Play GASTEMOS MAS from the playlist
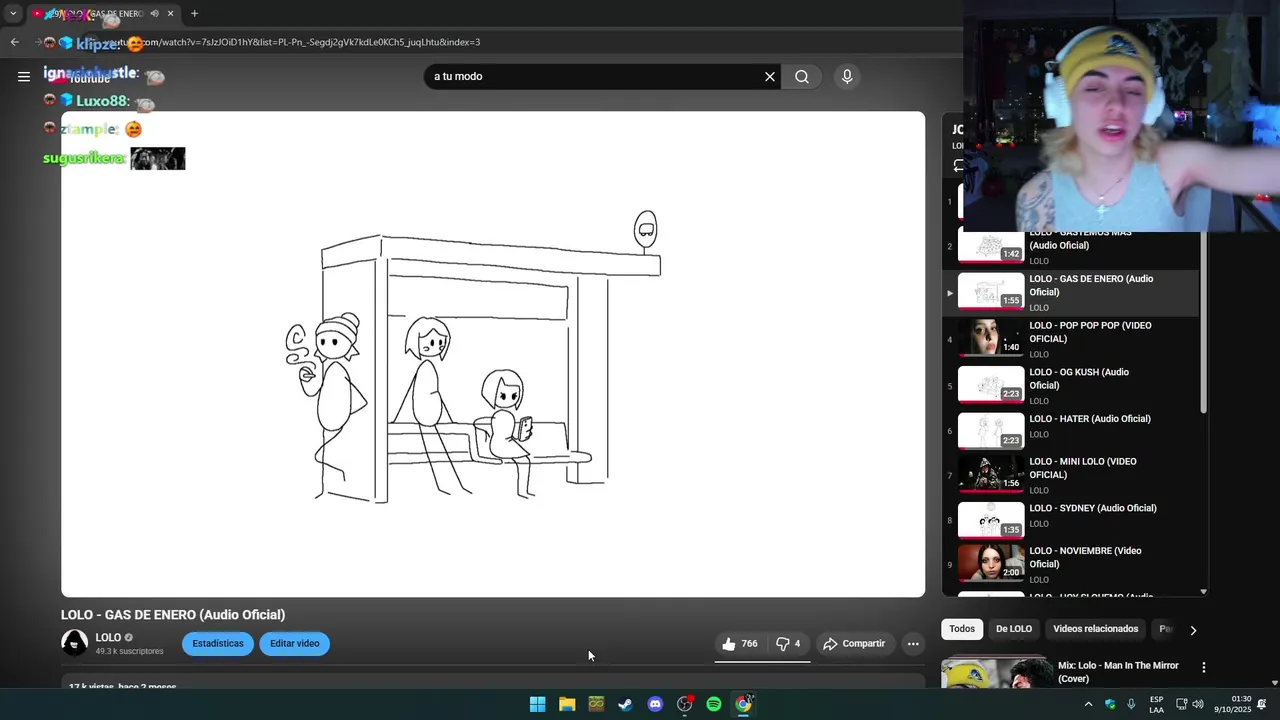 [1070, 246]
